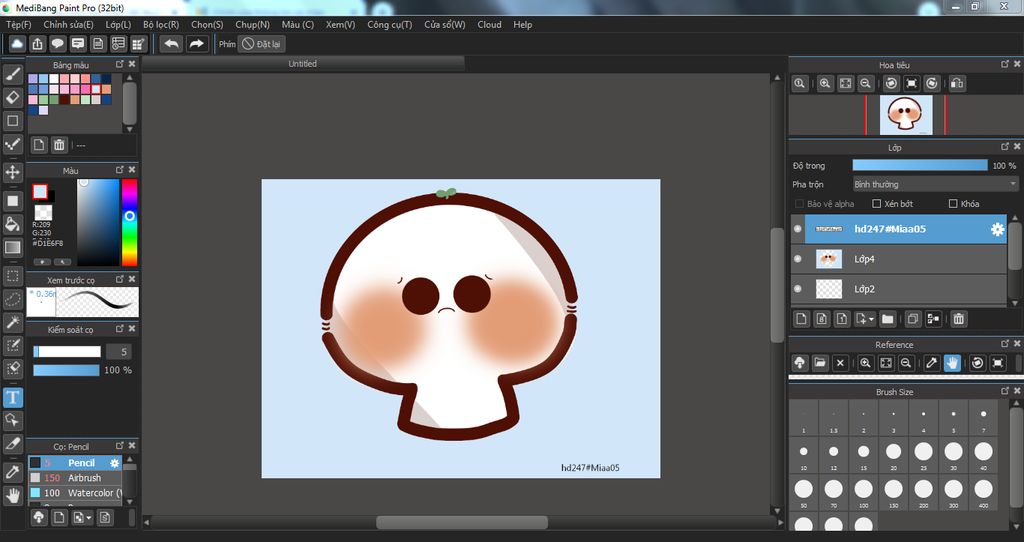Open the add layer dropdown arrow in Lớp panel

[x=871, y=319]
